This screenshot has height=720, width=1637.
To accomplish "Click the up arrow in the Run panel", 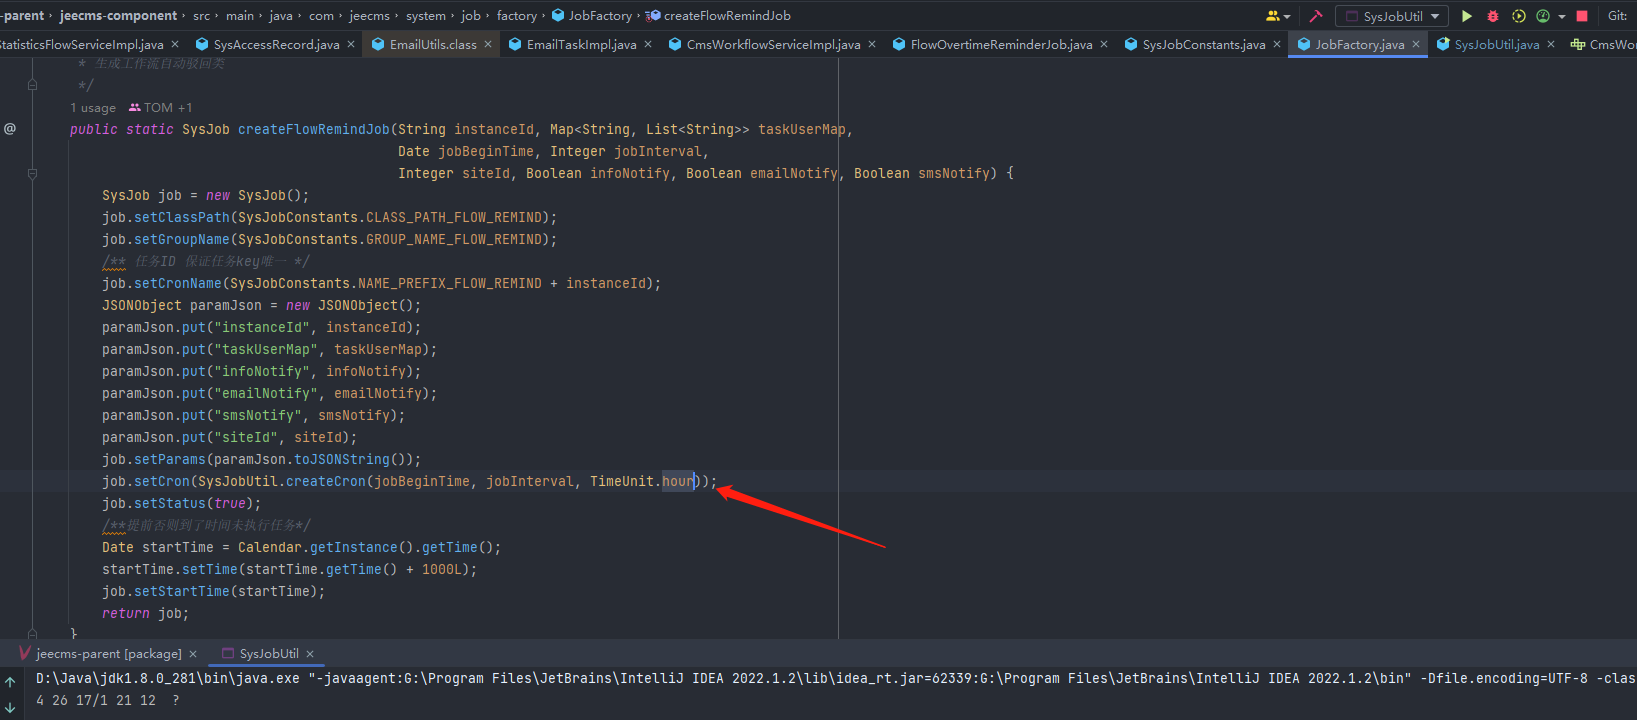I will coord(10,682).
